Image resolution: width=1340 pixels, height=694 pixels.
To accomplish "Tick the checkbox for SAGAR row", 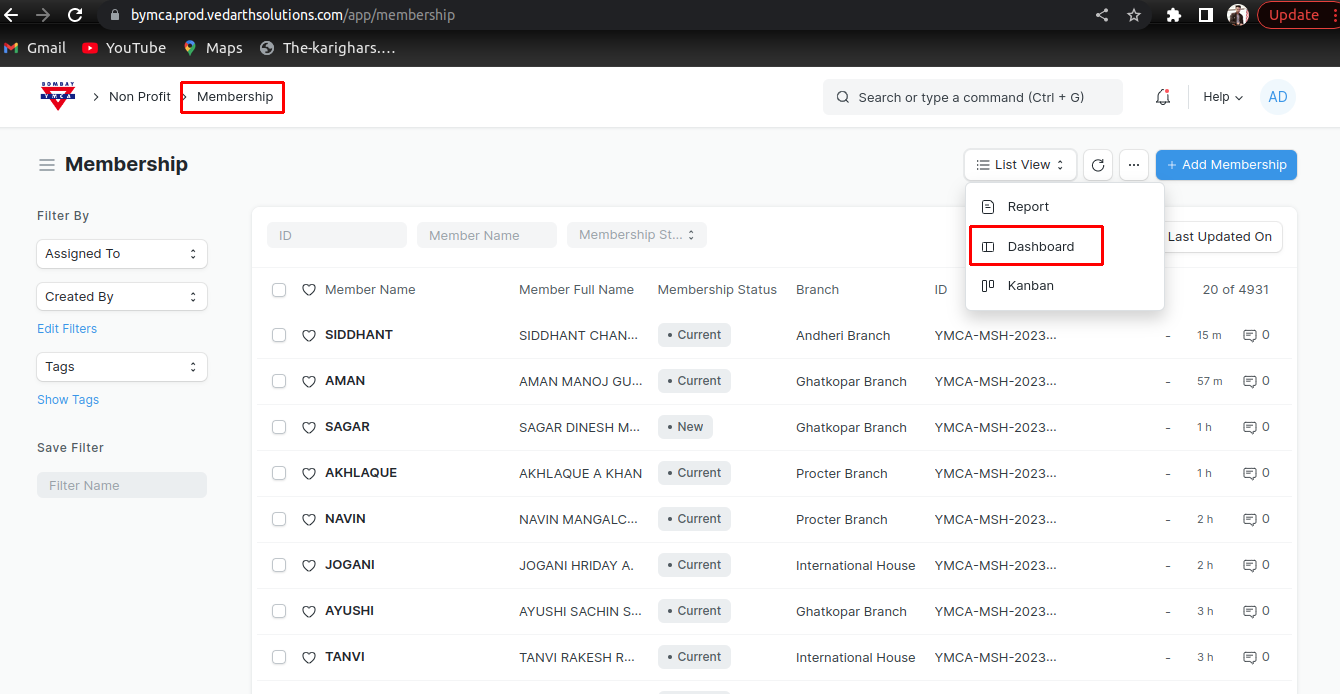I will 279,427.
